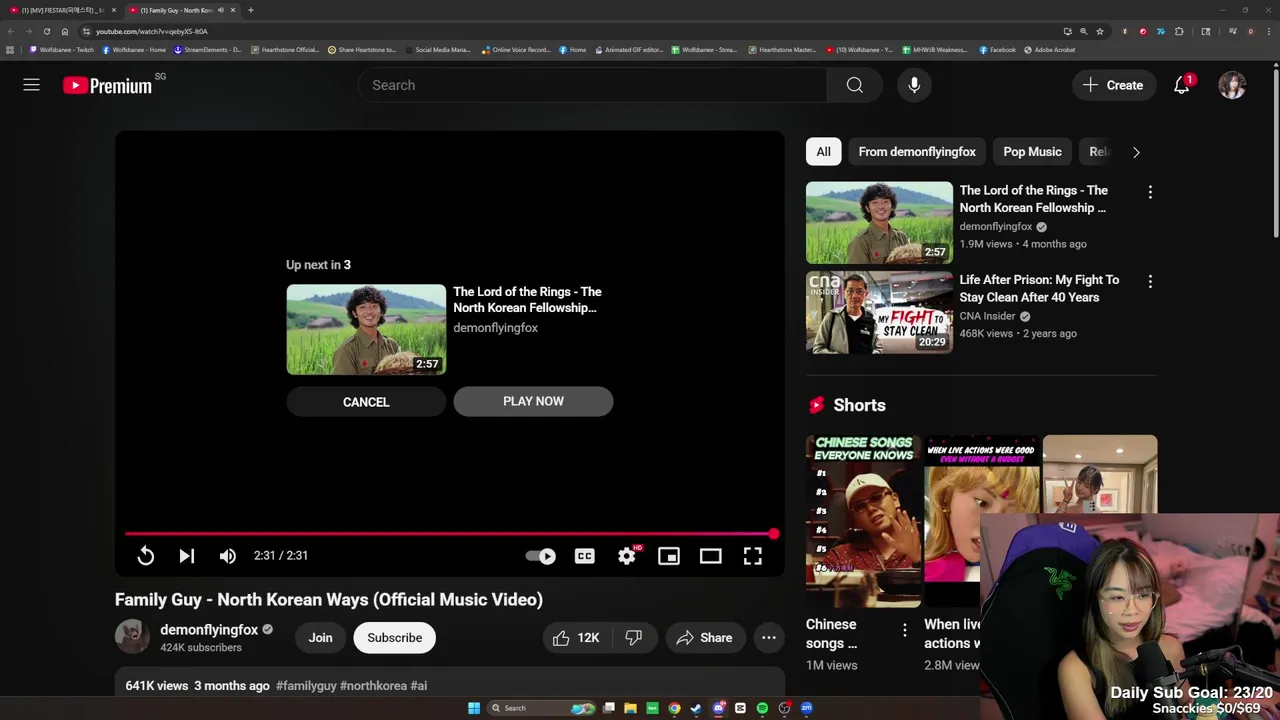Open the Windows Start menu
The height and width of the screenshot is (720, 1280).
pos(474,708)
